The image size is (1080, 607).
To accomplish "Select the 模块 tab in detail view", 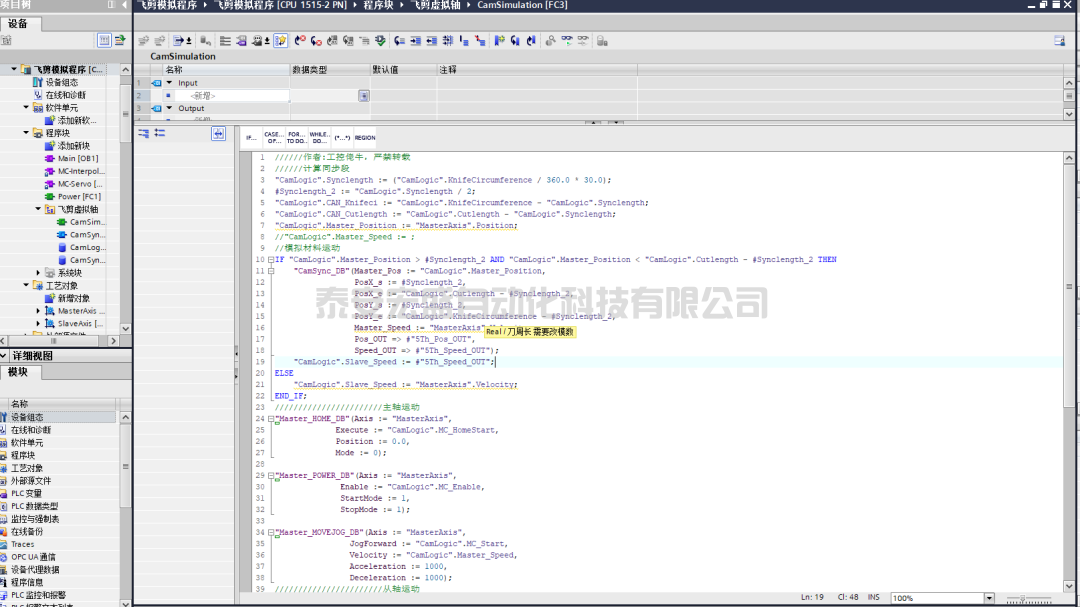I will point(18,371).
